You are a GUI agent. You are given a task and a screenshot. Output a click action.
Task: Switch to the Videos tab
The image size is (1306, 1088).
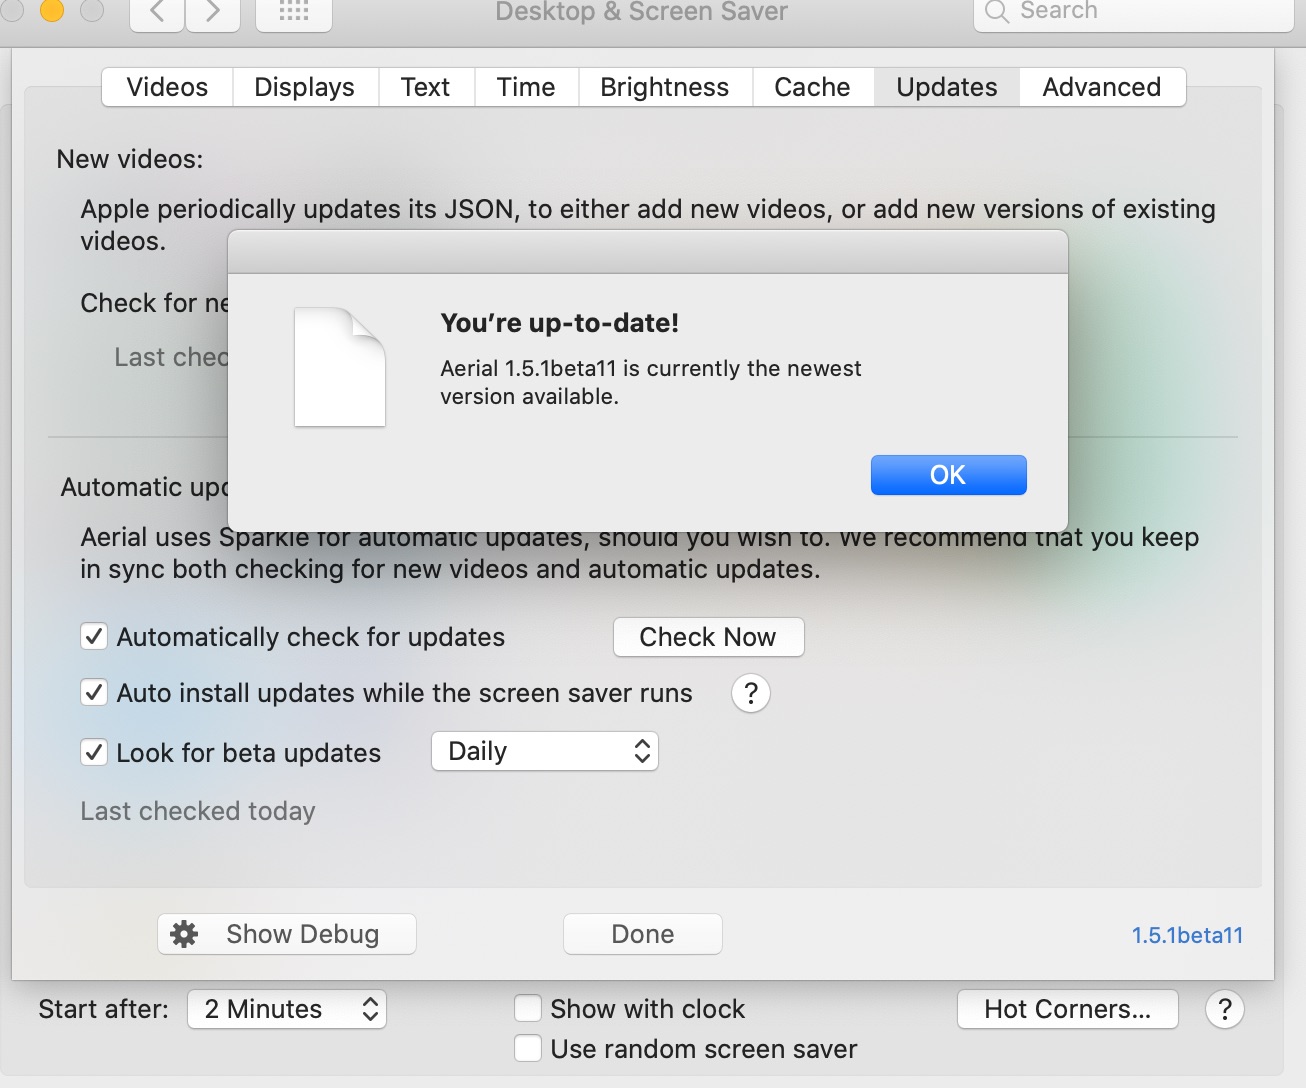(168, 87)
